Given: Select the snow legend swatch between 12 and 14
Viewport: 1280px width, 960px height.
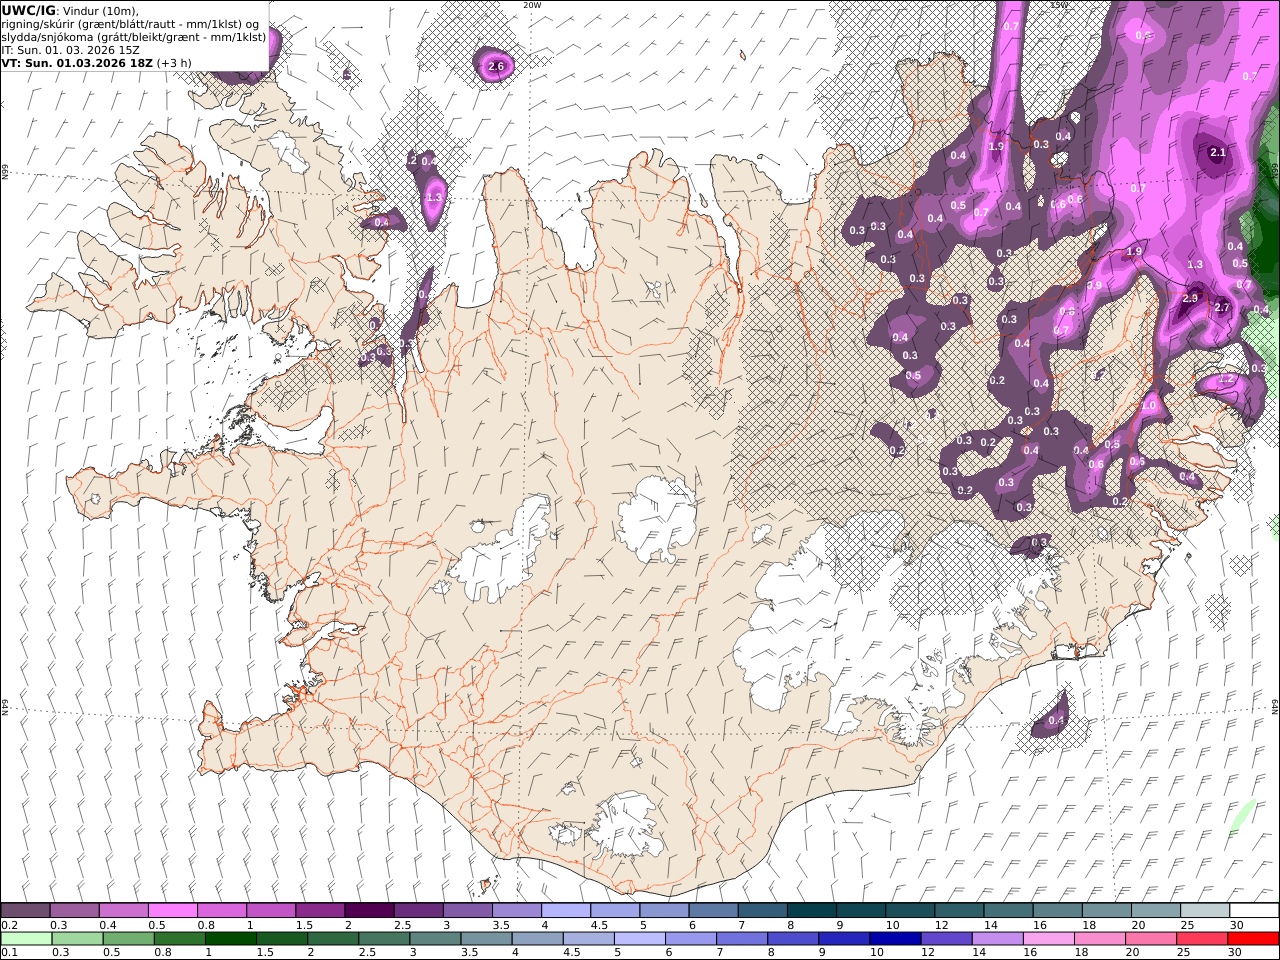Looking at the screenshot, I should click(x=959, y=910).
